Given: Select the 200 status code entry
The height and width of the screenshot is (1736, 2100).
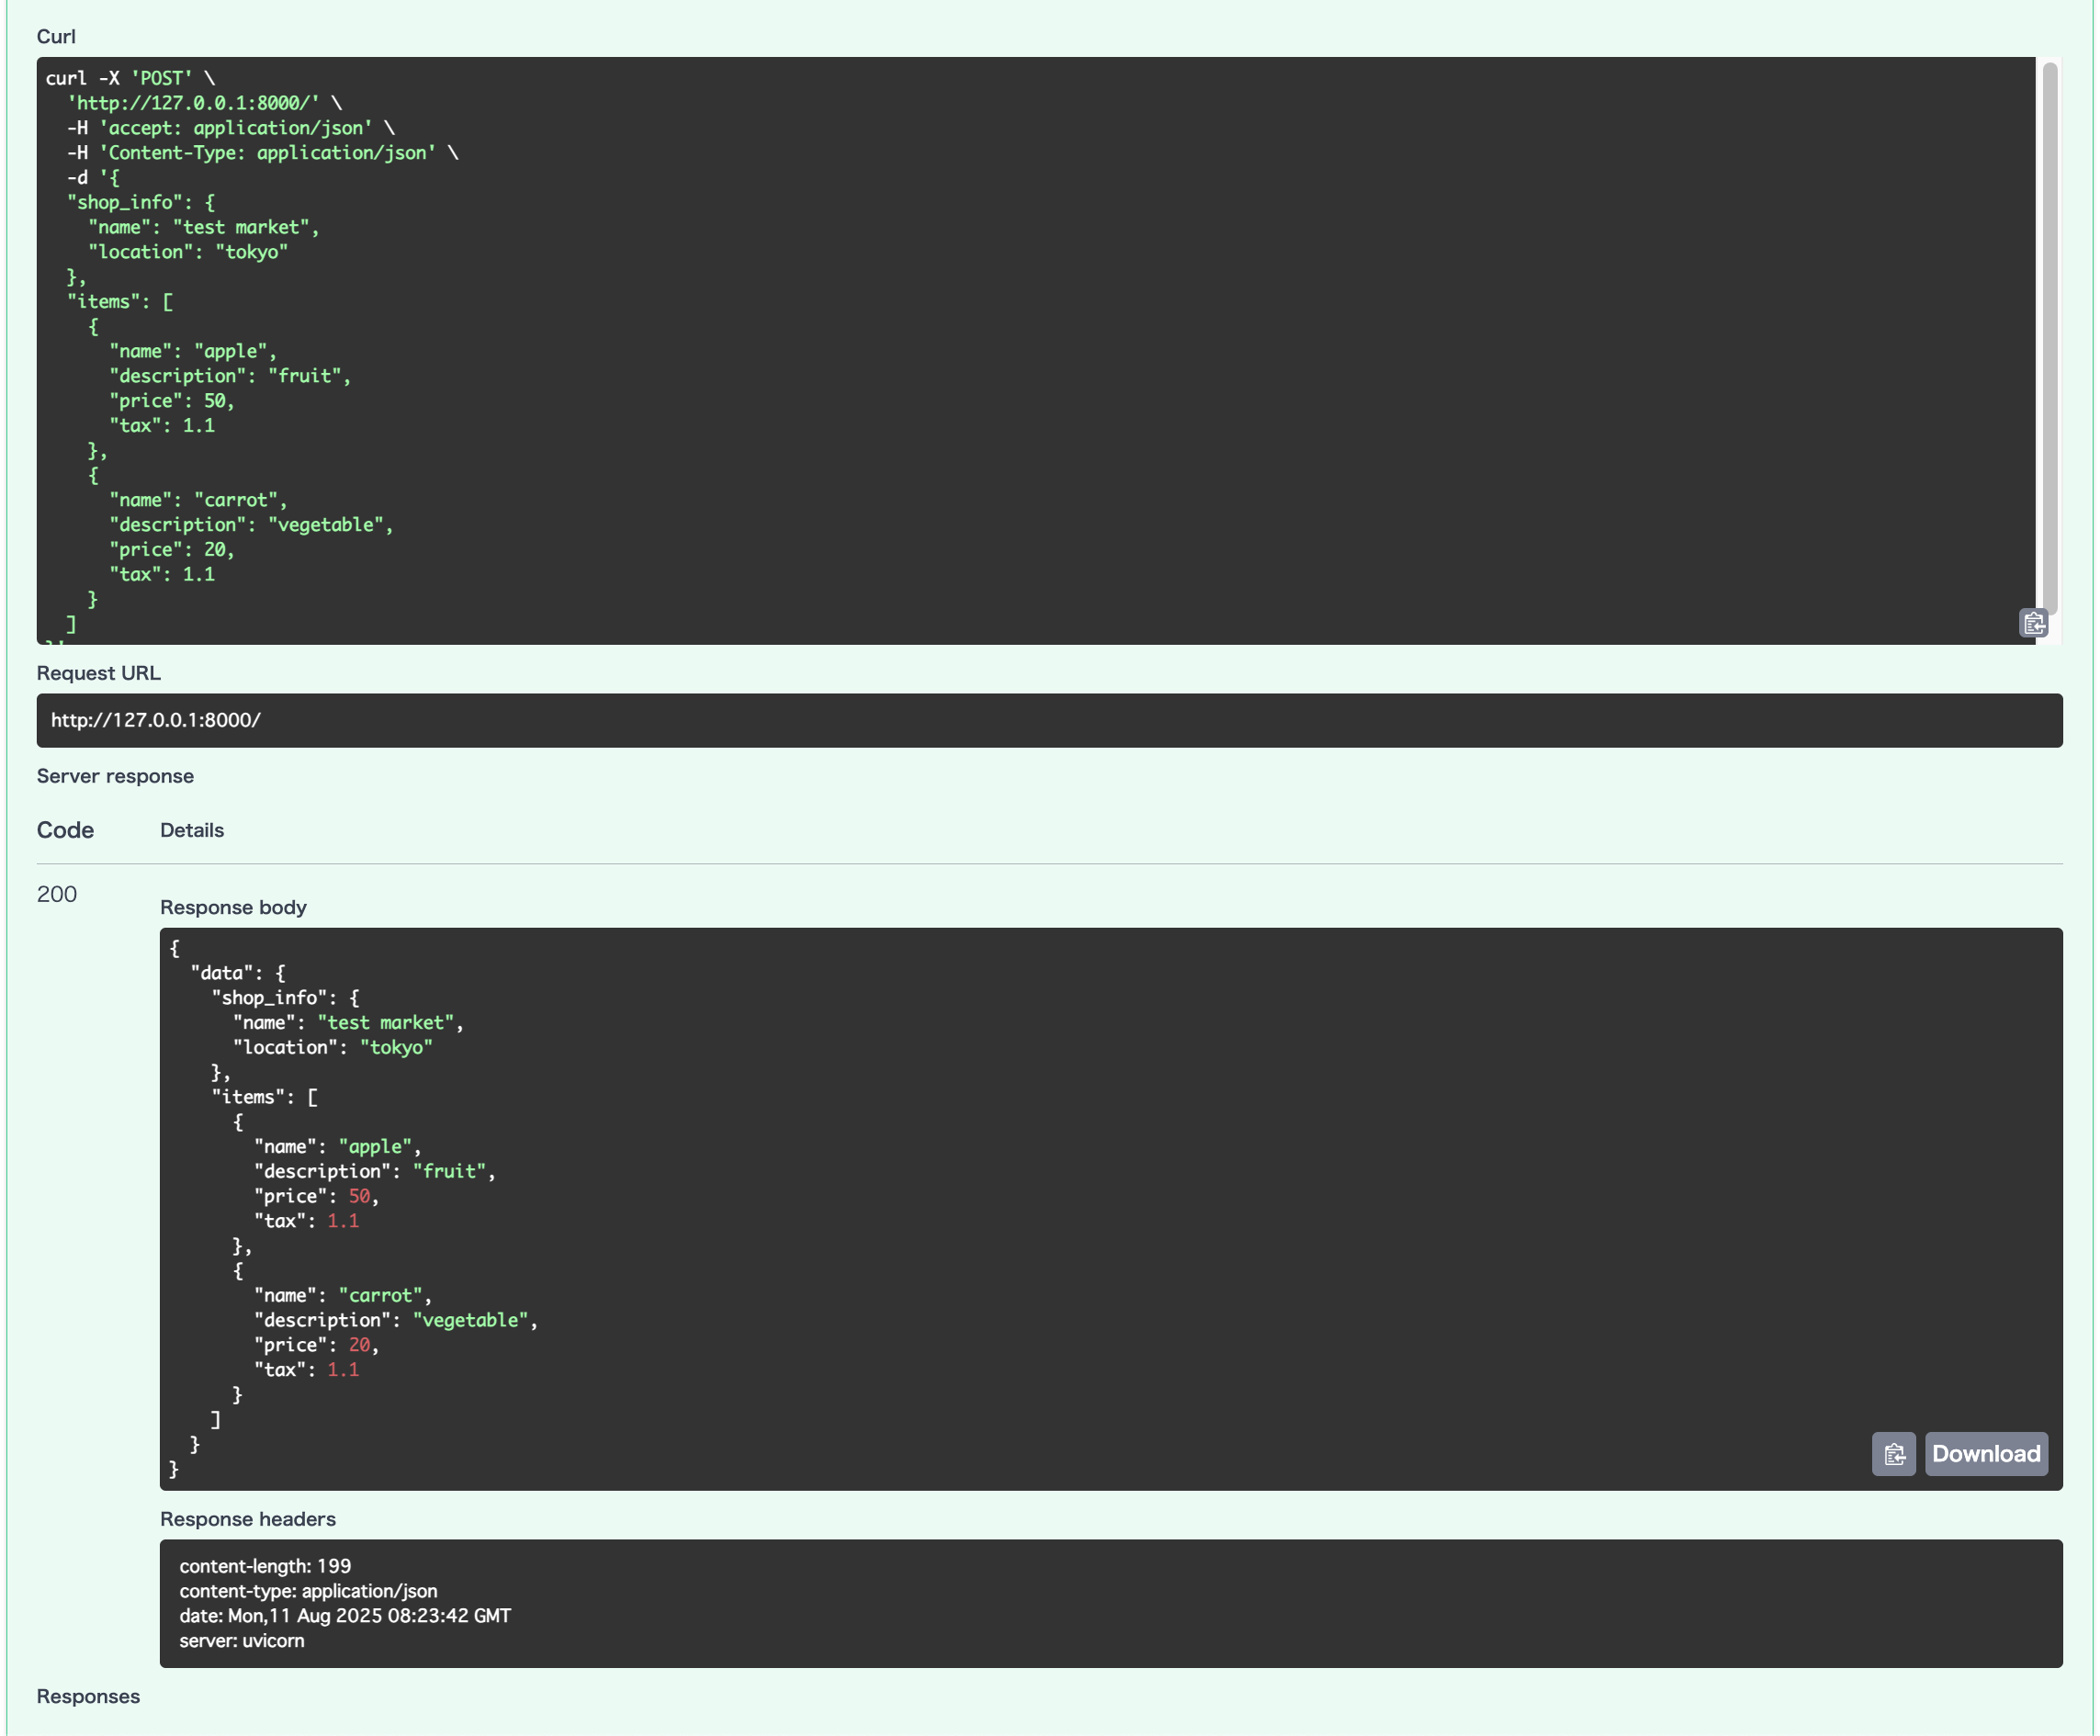Looking at the screenshot, I should [57, 894].
